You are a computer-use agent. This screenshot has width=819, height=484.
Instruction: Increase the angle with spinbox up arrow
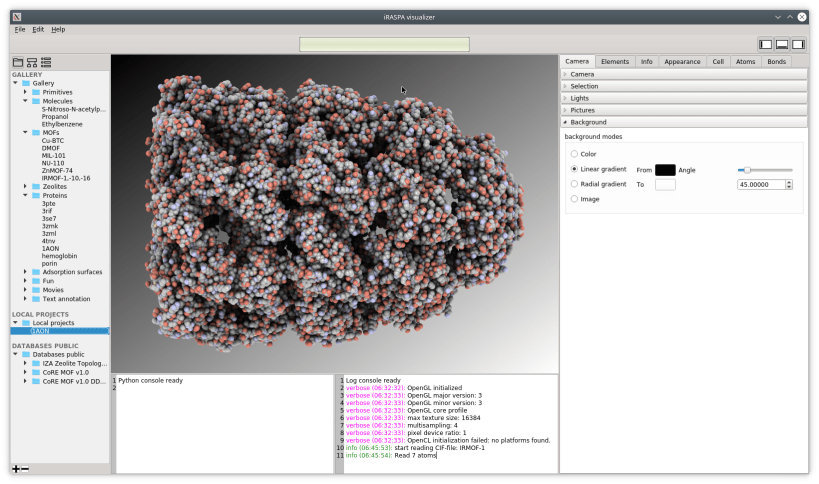tap(789, 182)
